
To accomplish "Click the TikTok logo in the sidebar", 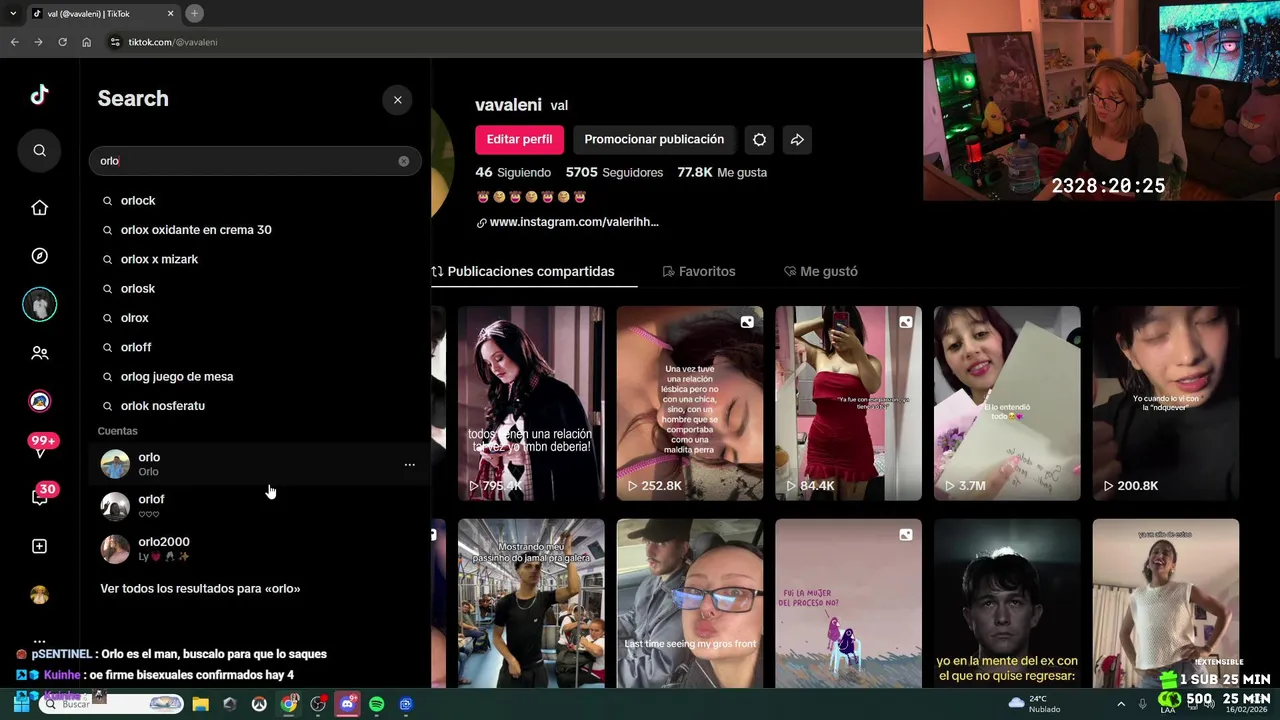I will coord(39,95).
